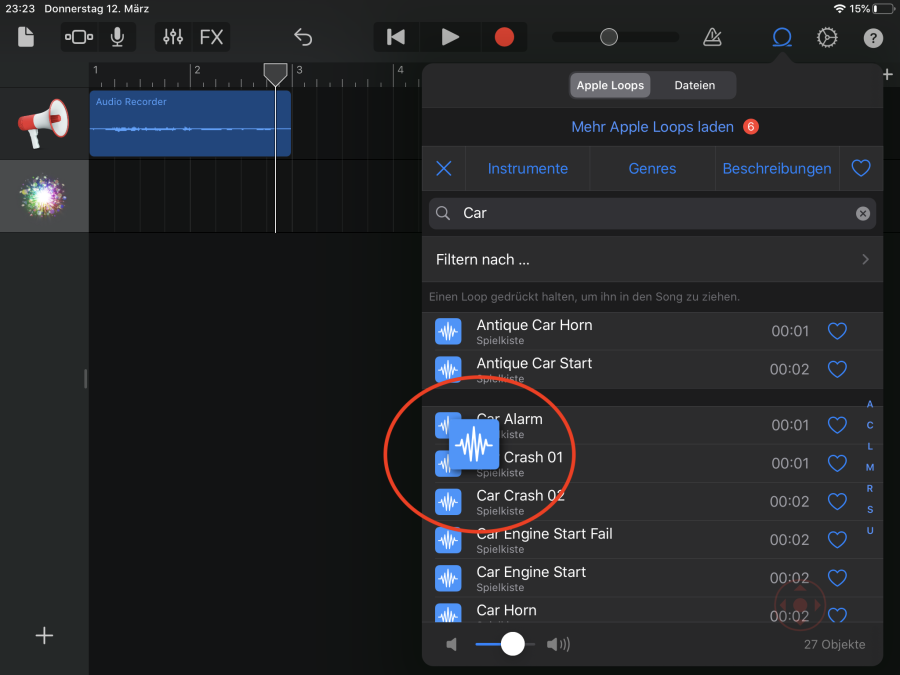Viewport: 900px width, 675px height.
Task: Open the Genres filter list
Action: (652, 169)
